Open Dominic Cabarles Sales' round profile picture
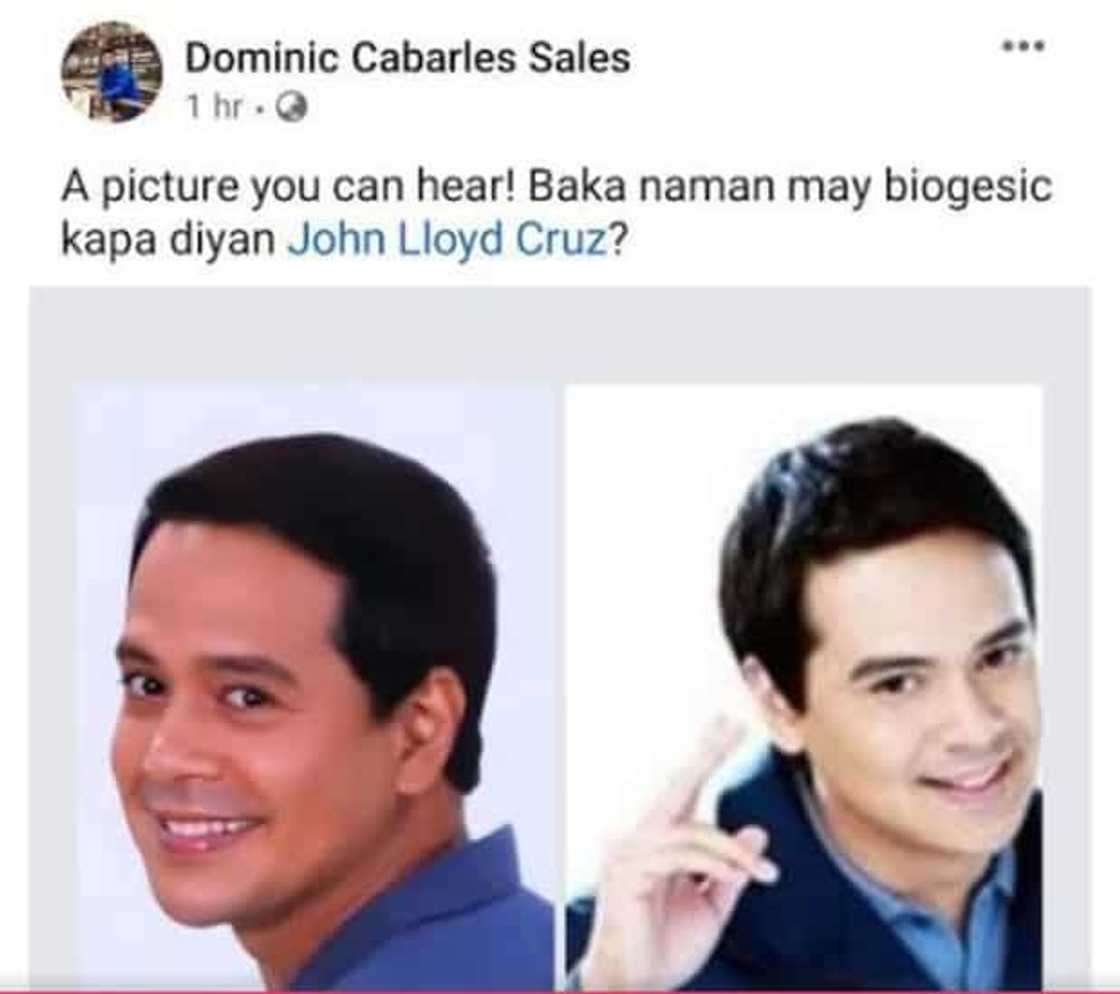The width and height of the screenshot is (1120, 994). pyautogui.click(x=111, y=72)
